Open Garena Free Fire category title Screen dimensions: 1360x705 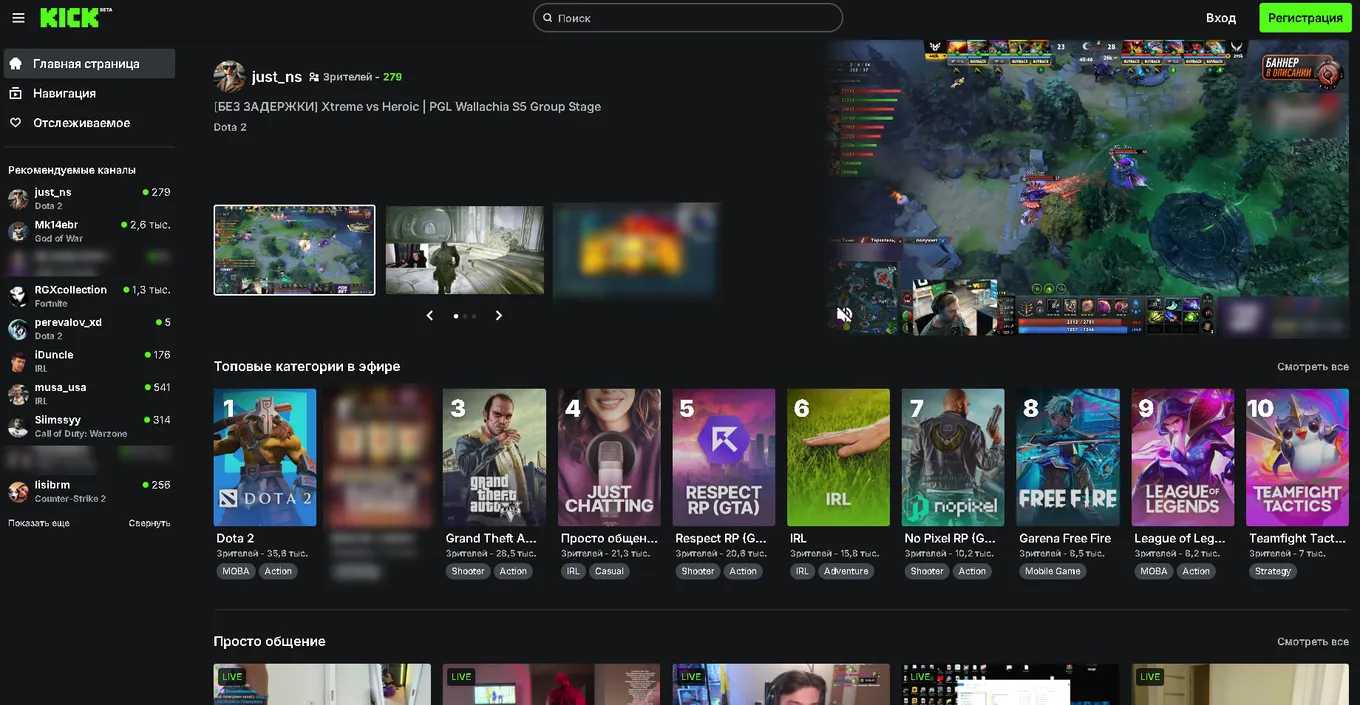(1065, 538)
